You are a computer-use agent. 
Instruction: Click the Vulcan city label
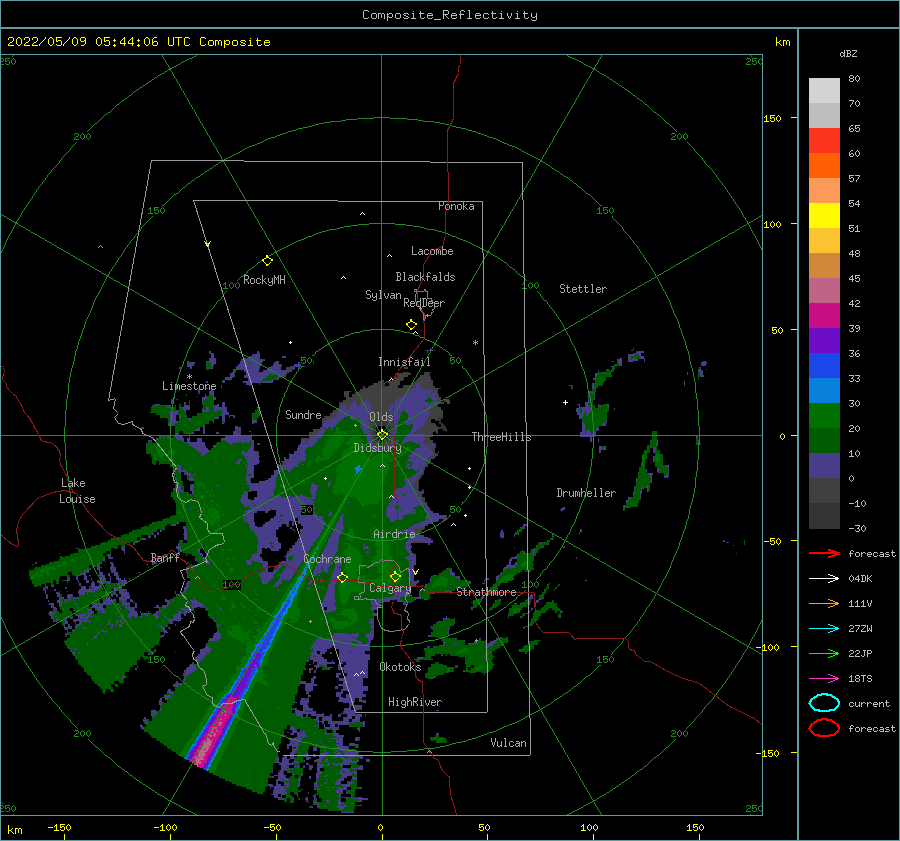point(509,743)
